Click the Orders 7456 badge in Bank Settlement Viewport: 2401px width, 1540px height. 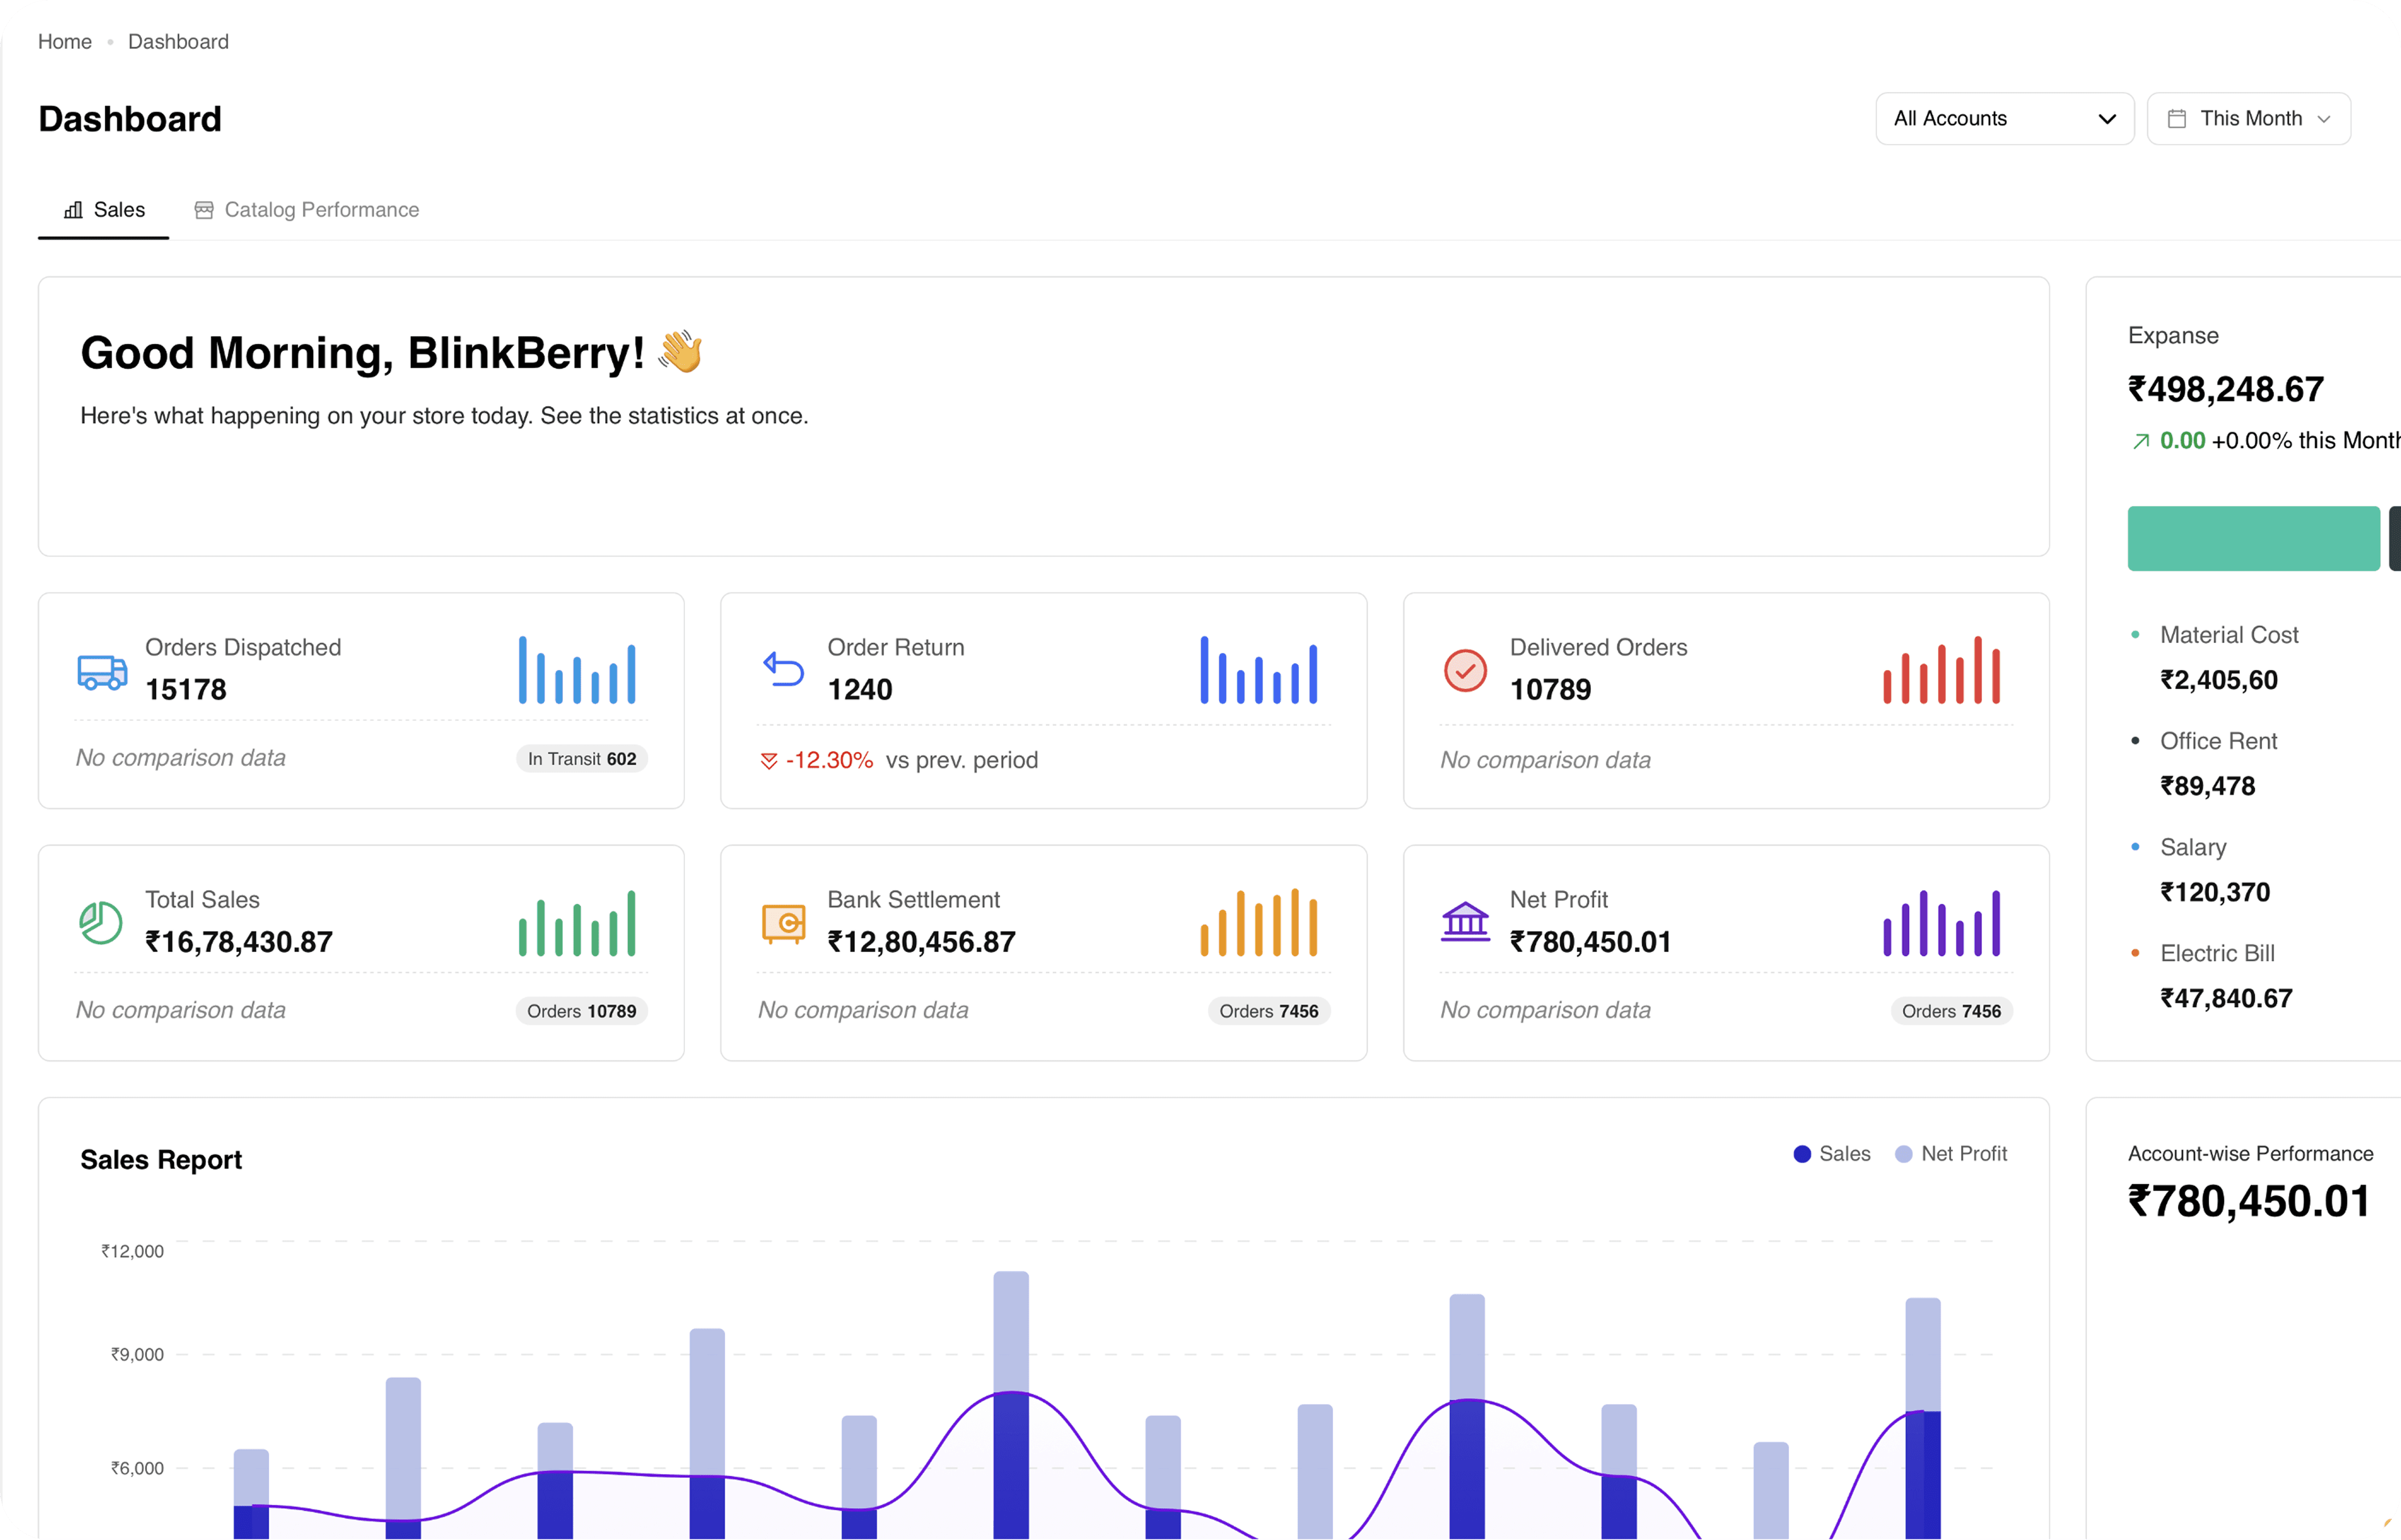coord(1269,1011)
